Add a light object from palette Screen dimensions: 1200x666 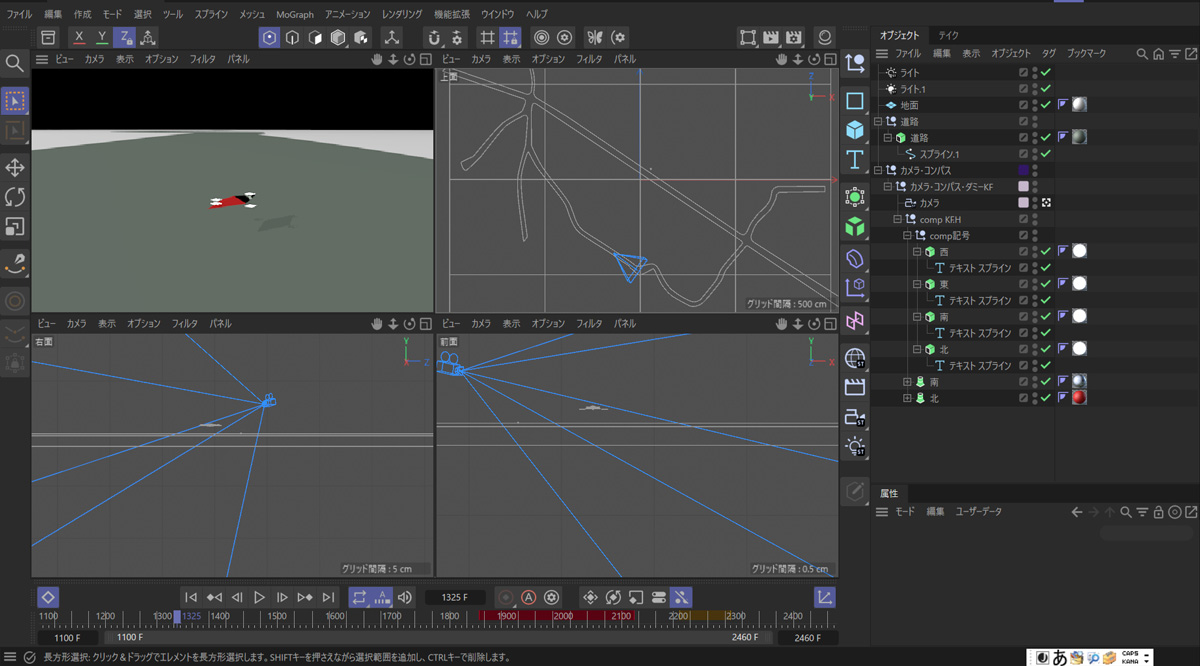(855, 446)
